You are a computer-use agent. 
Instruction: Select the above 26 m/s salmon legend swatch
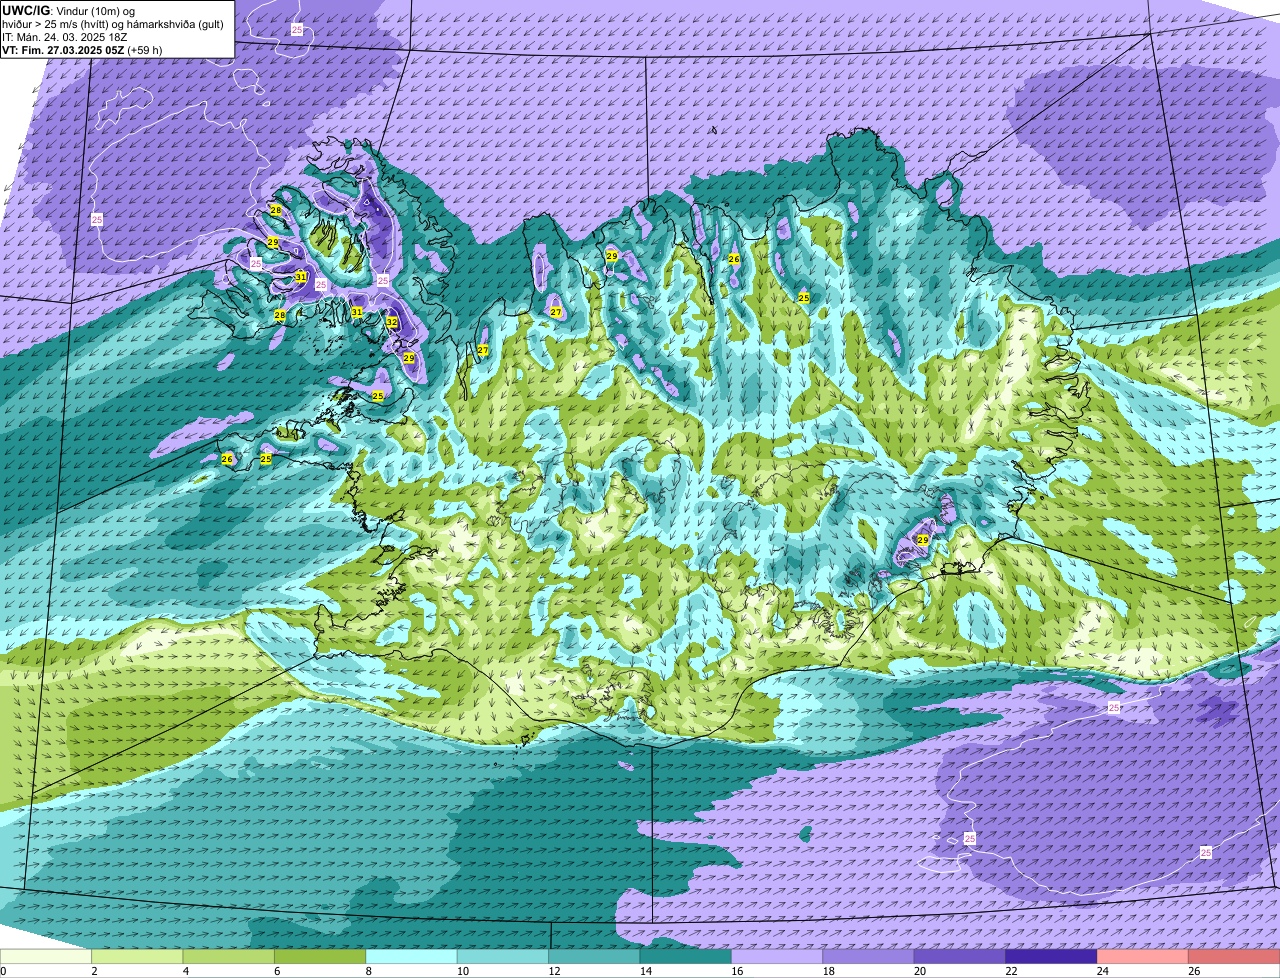pyautogui.click(x=1235, y=956)
